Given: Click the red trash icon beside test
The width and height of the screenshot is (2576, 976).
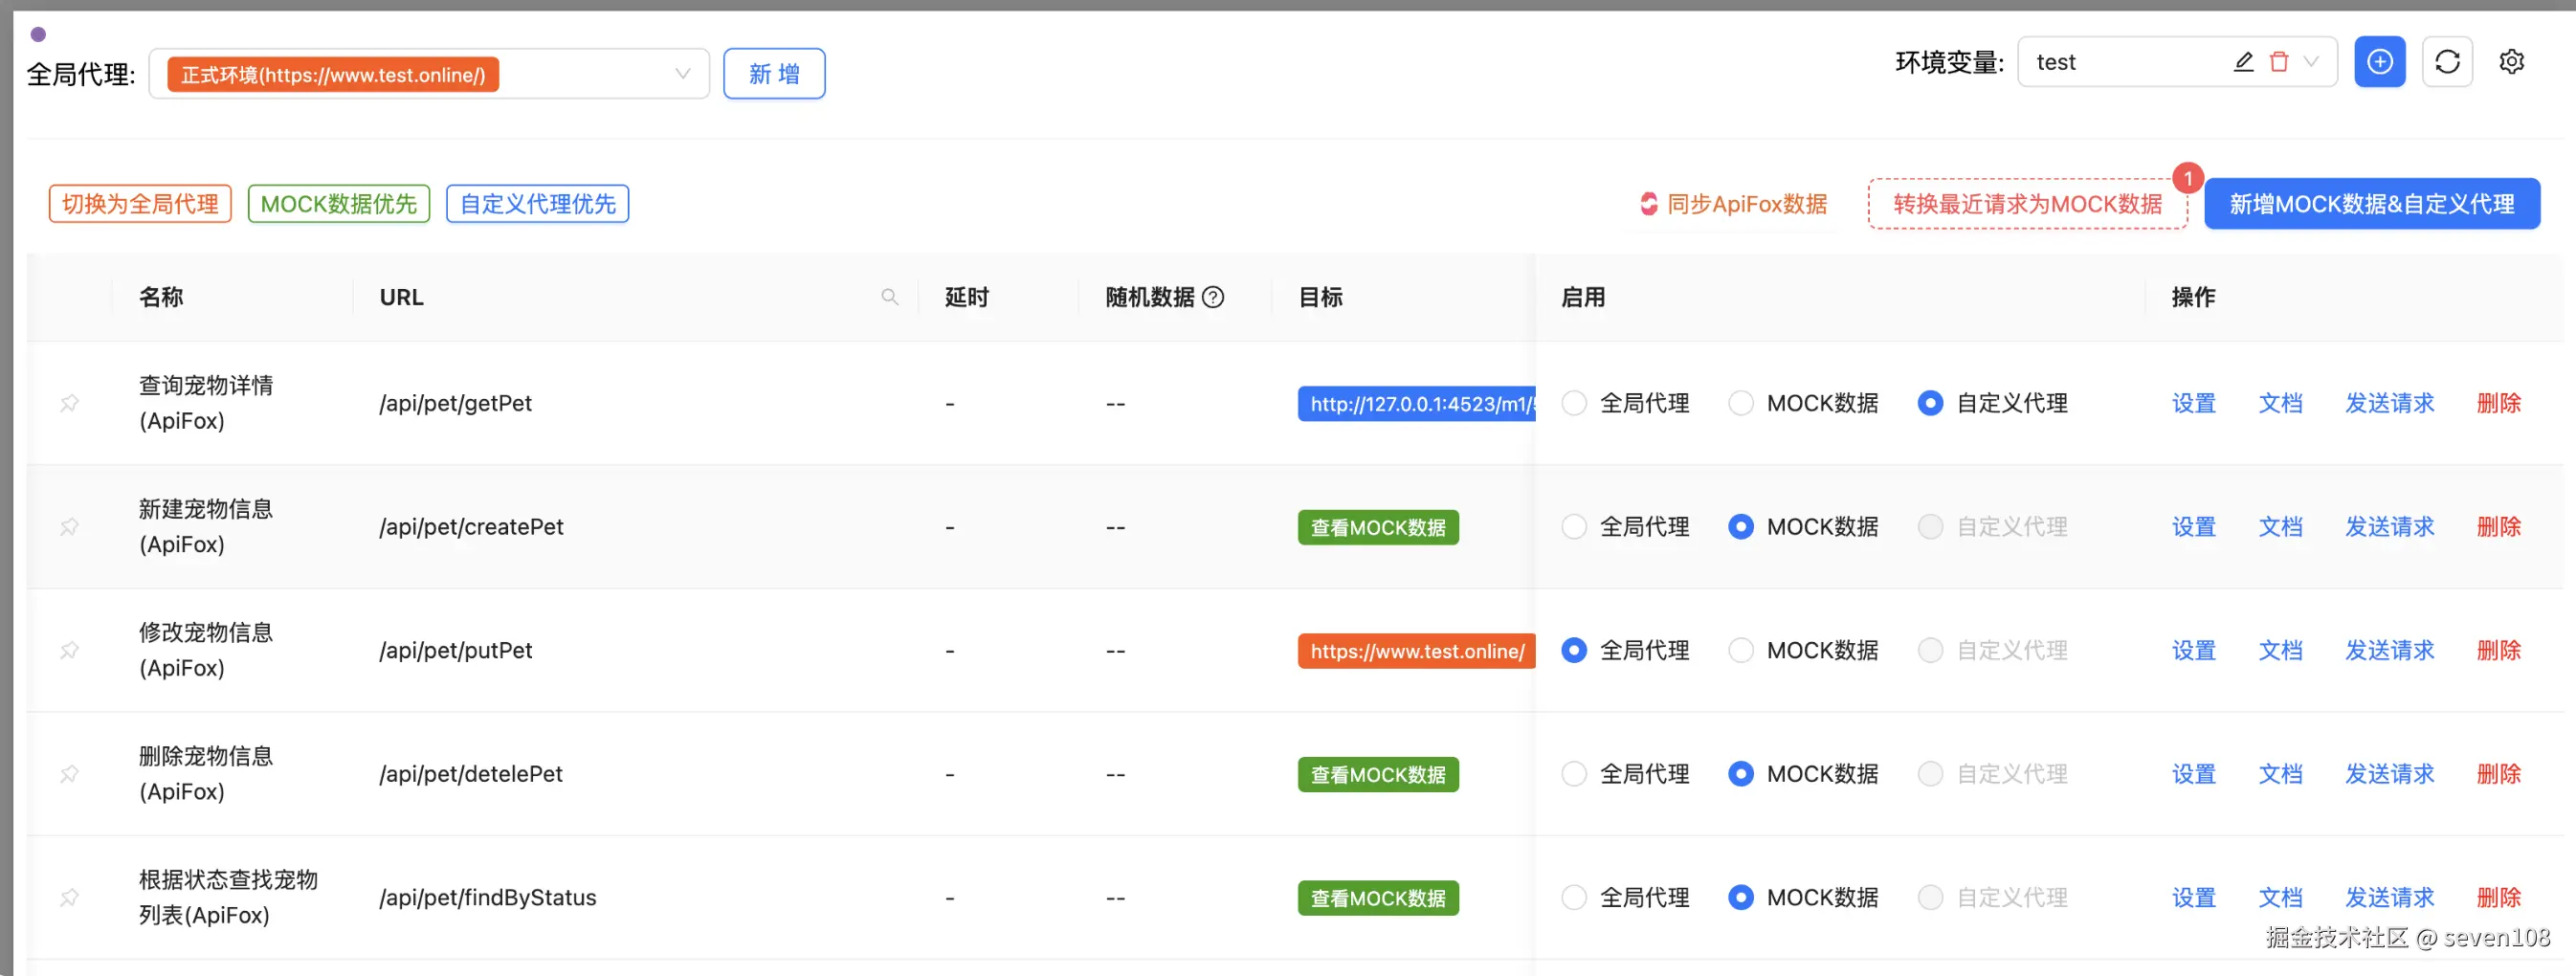Looking at the screenshot, I should click(2279, 62).
